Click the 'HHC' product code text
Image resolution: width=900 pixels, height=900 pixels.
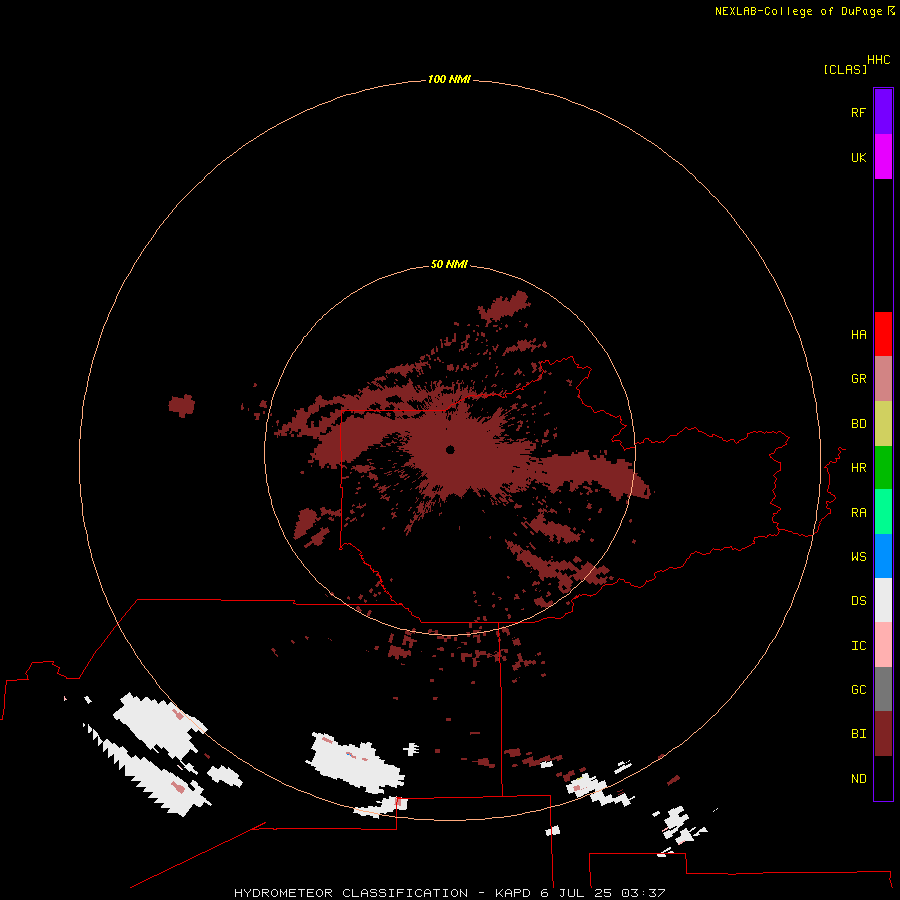click(878, 60)
